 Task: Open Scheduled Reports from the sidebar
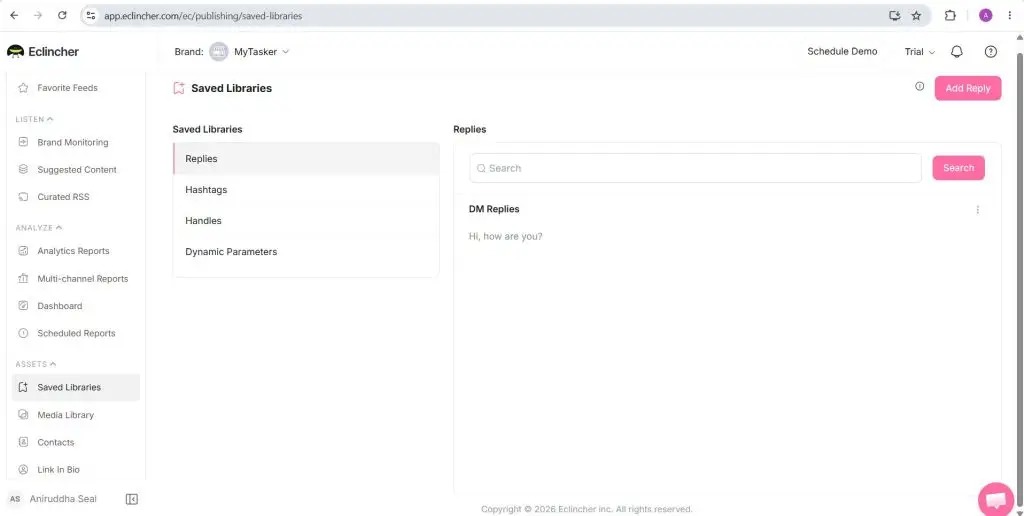coord(76,333)
